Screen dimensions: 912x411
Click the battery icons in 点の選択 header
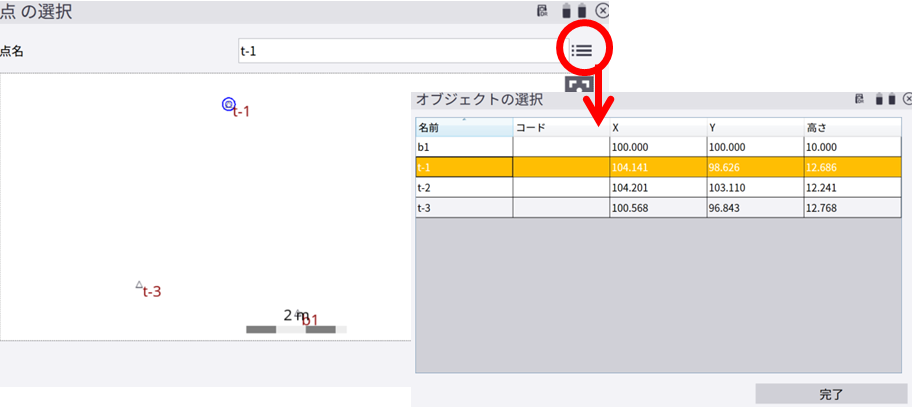pos(574,11)
